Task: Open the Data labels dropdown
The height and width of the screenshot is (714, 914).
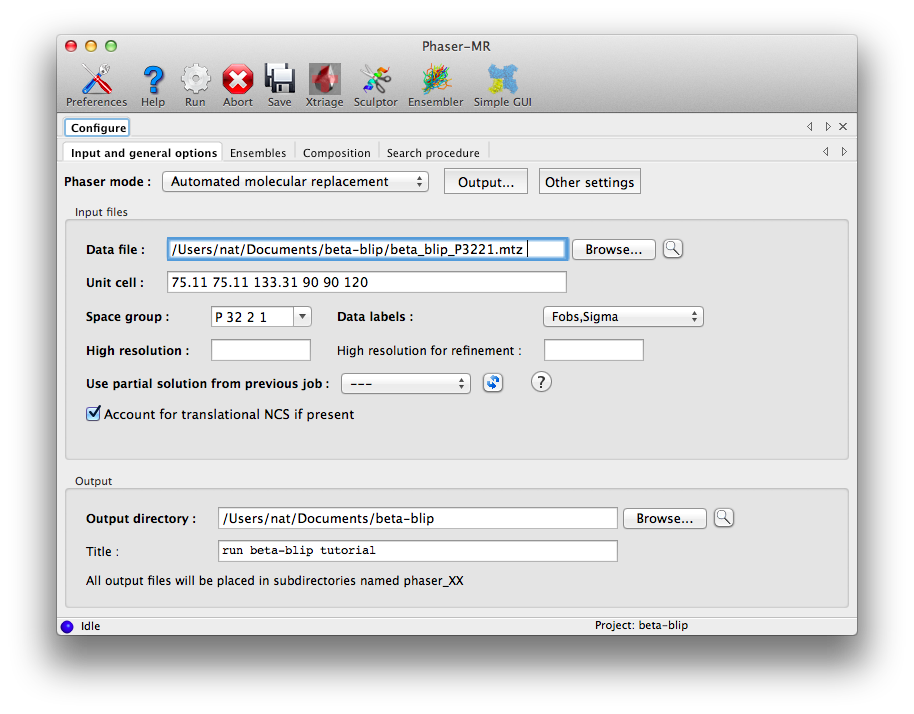Action: click(x=622, y=317)
